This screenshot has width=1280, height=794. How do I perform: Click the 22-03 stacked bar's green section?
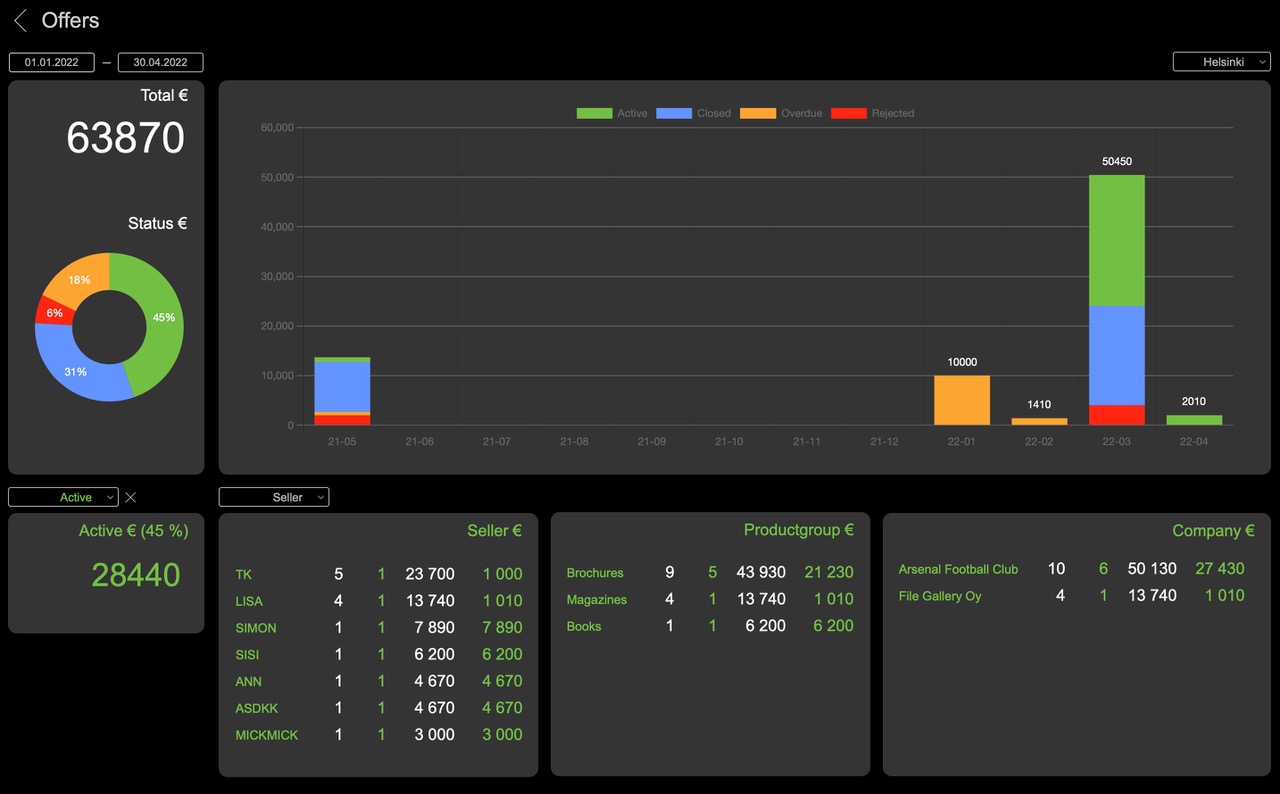click(1116, 240)
